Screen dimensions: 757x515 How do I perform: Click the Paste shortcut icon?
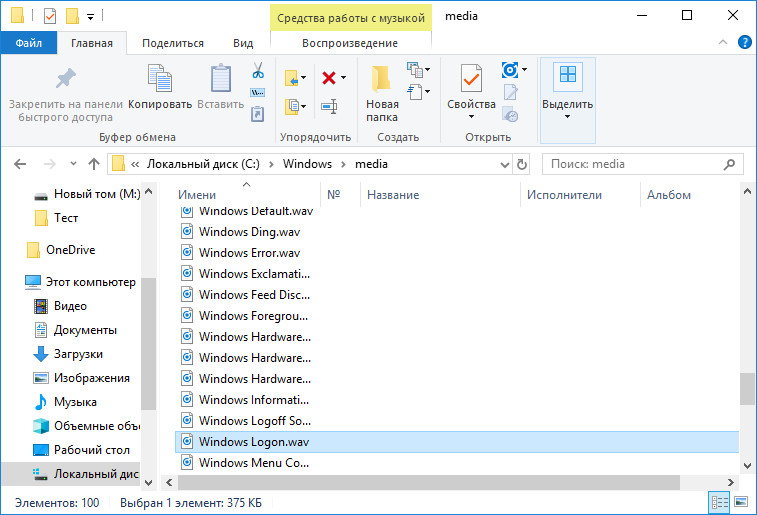(x=257, y=114)
